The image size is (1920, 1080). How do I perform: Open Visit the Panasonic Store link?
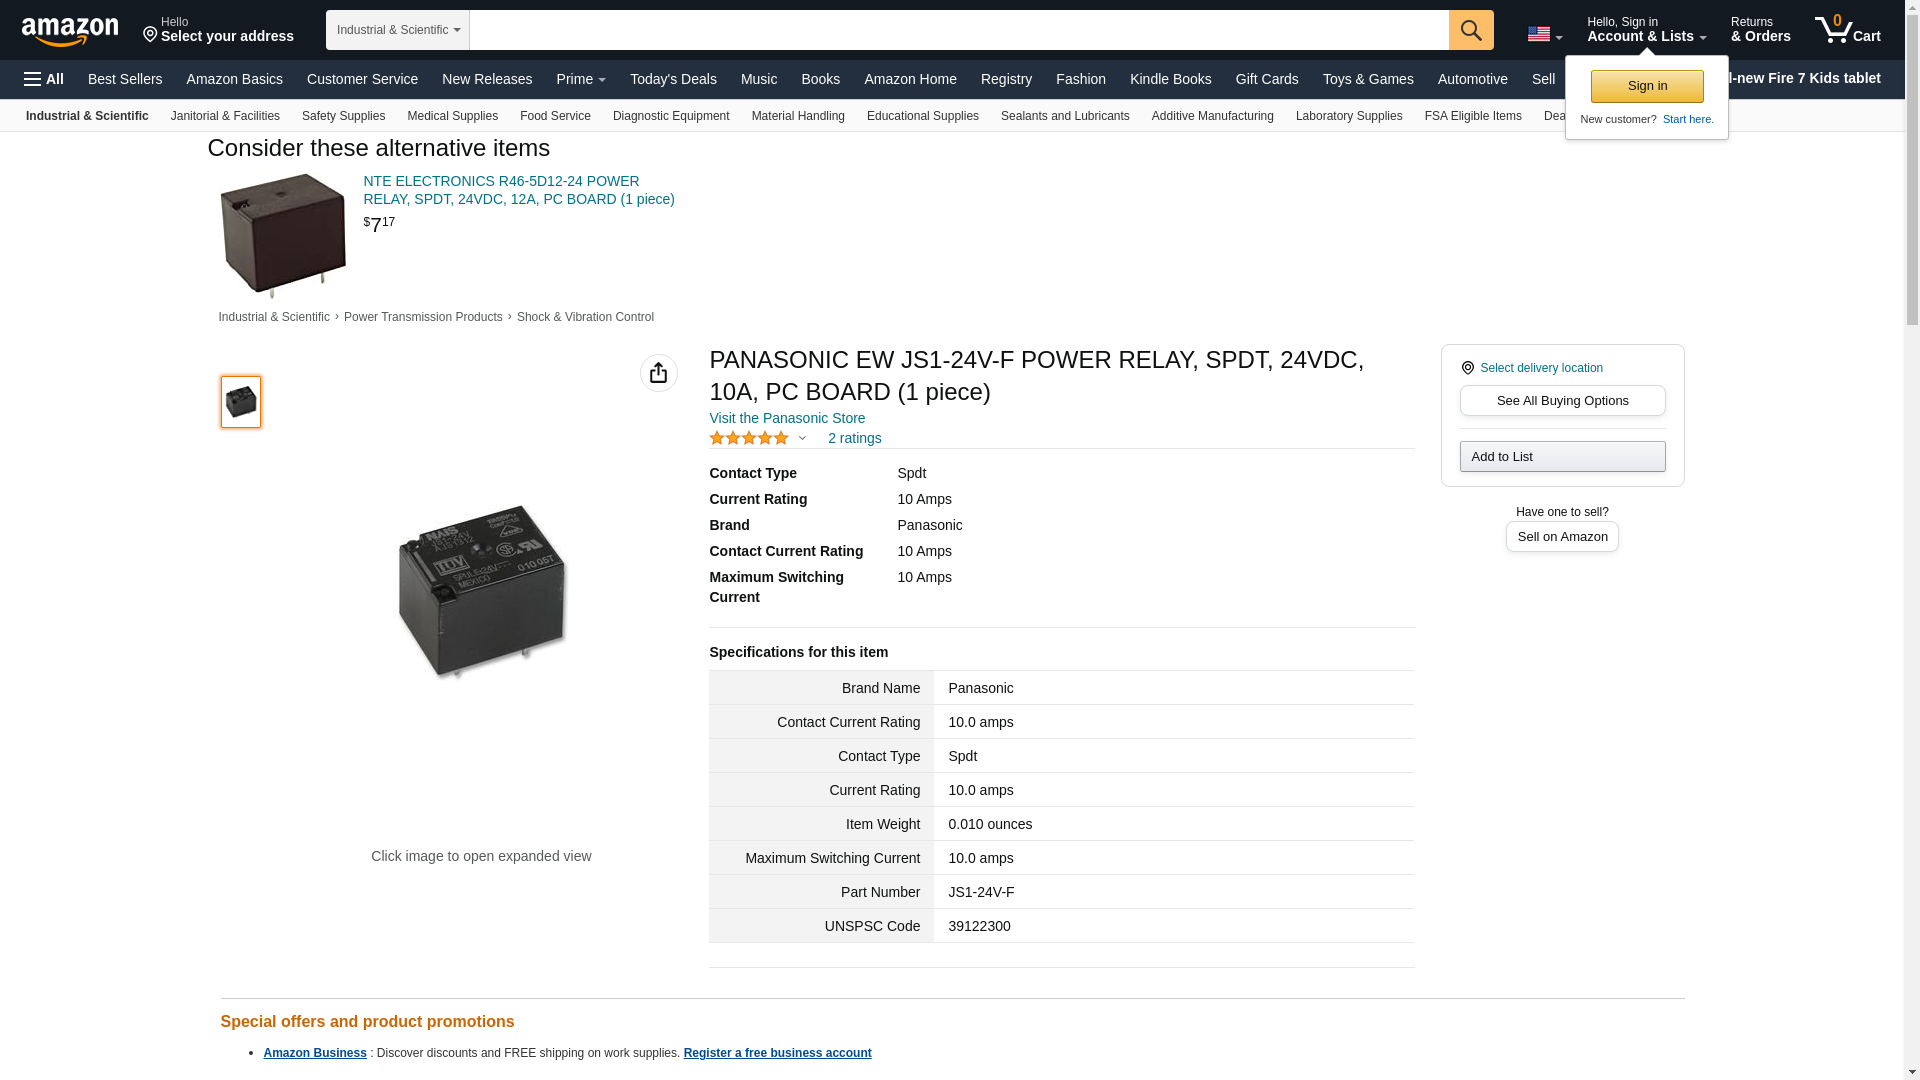point(787,418)
